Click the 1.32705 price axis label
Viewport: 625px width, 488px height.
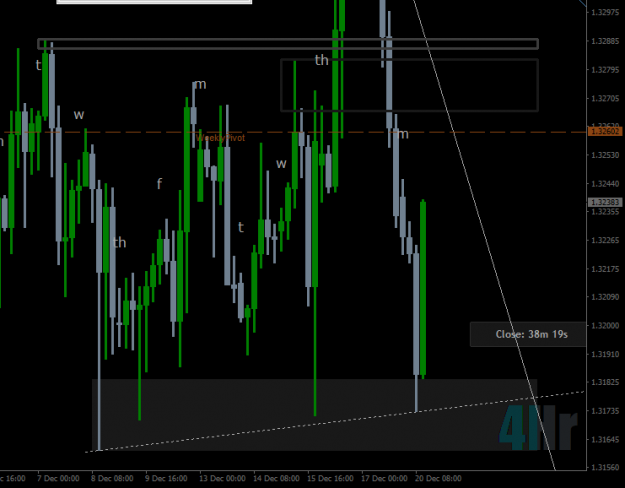(x=605, y=98)
